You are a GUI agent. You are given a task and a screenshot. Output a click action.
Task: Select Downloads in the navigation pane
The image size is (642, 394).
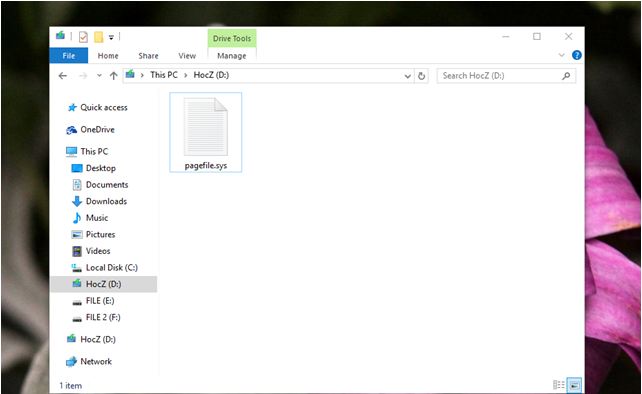tap(106, 201)
